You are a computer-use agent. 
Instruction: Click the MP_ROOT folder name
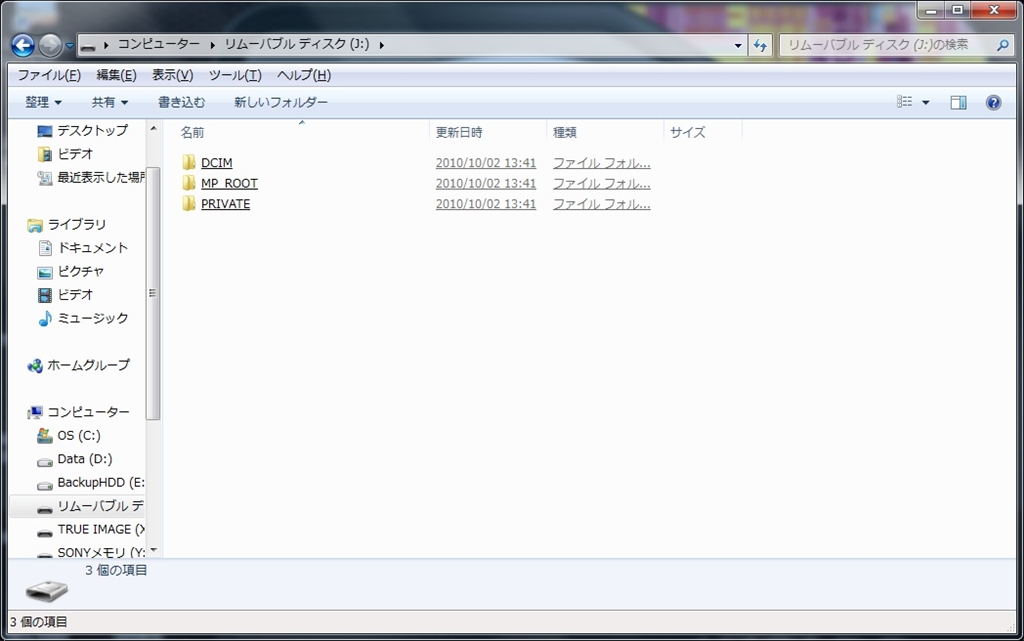tap(229, 183)
